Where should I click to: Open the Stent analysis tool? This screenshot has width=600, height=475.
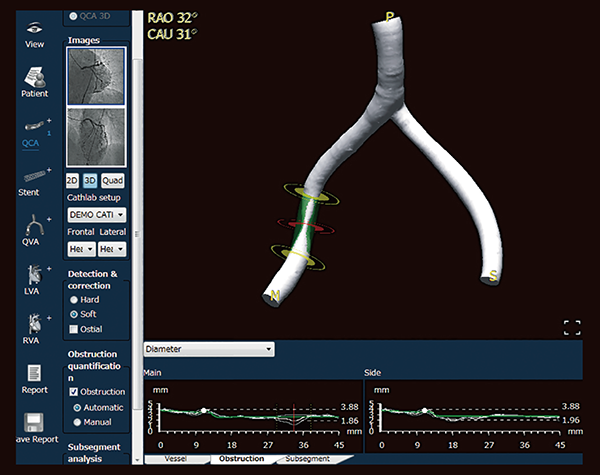pos(34,176)
